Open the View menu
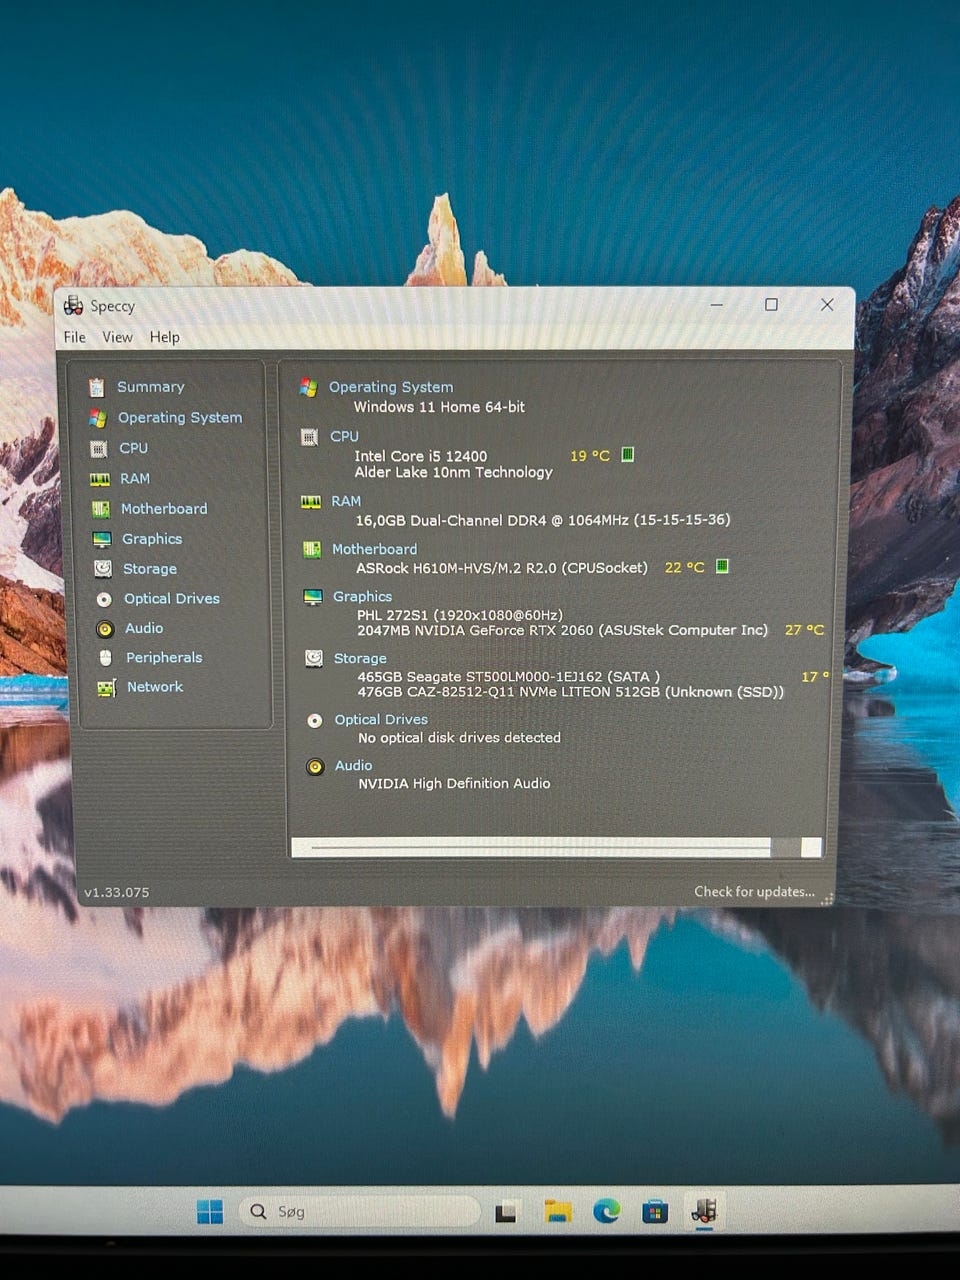The width and height of the screenshot is (960, 1280). [x=117, y=337]
